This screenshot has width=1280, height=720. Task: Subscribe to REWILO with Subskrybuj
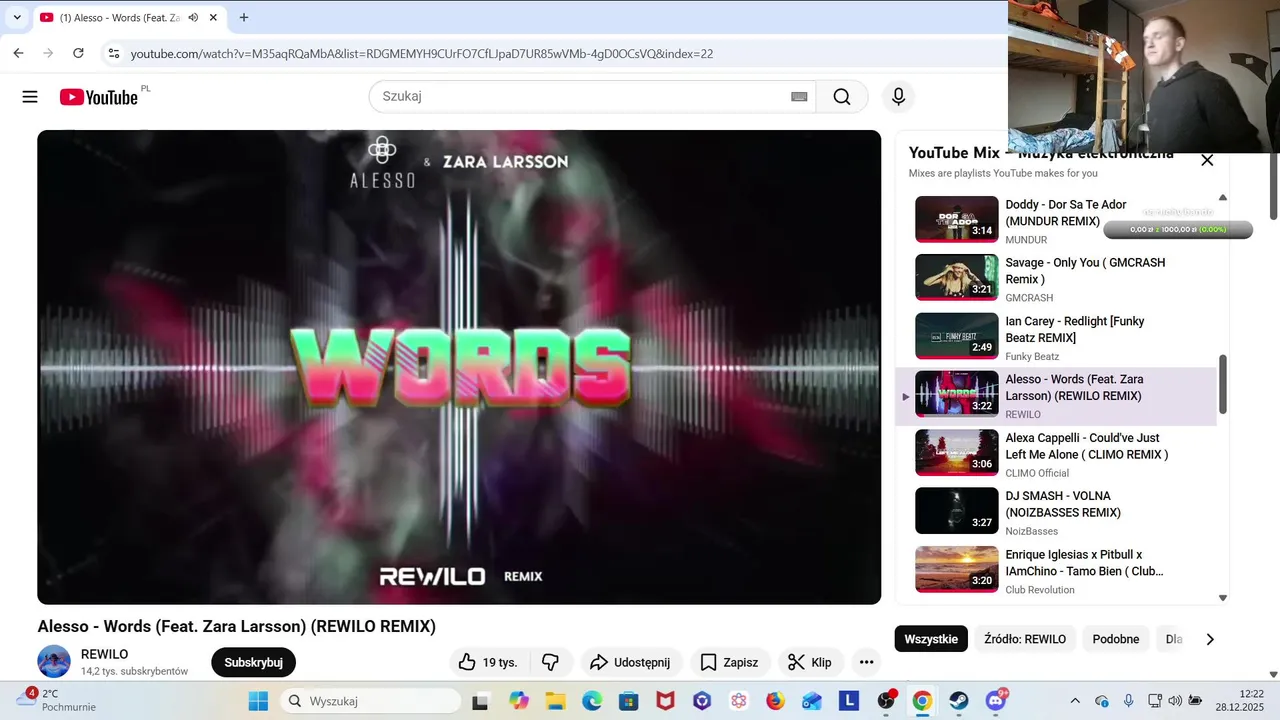(253, 662)
